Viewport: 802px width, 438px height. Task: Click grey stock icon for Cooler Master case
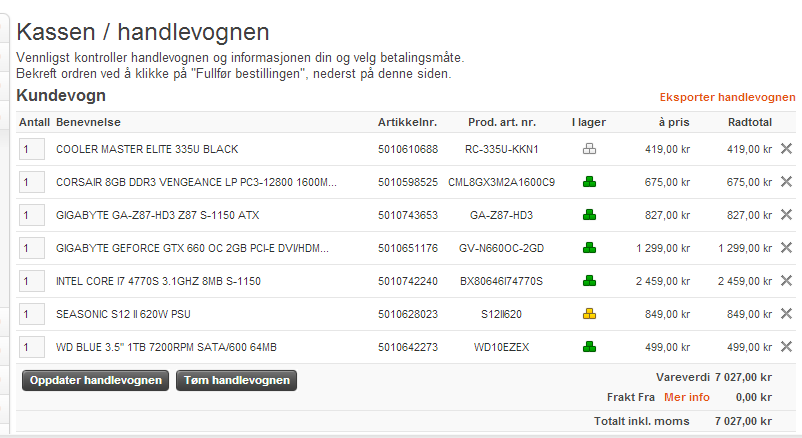[x=589, y=149]
